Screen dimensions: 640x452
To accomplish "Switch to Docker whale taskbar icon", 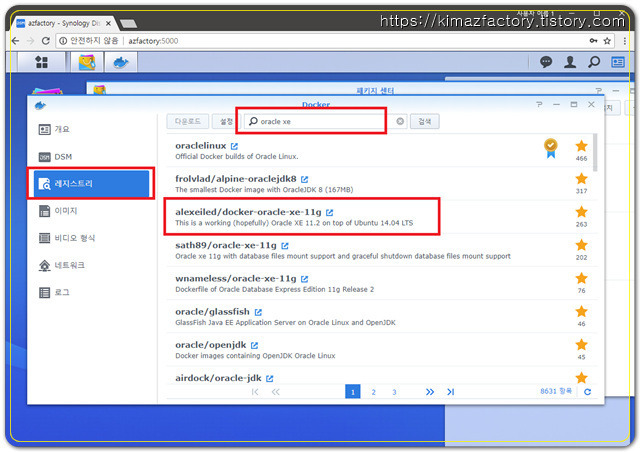I will [x=121, y=62].
